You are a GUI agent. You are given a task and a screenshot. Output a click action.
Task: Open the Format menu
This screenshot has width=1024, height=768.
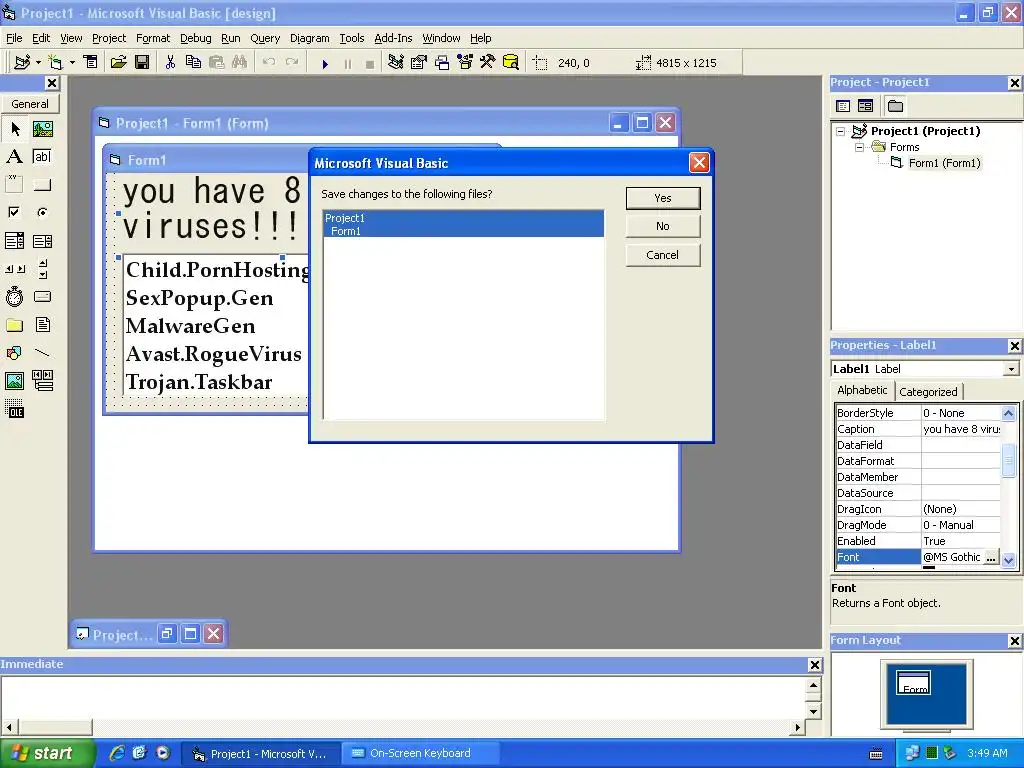click(x=153, y=38)
